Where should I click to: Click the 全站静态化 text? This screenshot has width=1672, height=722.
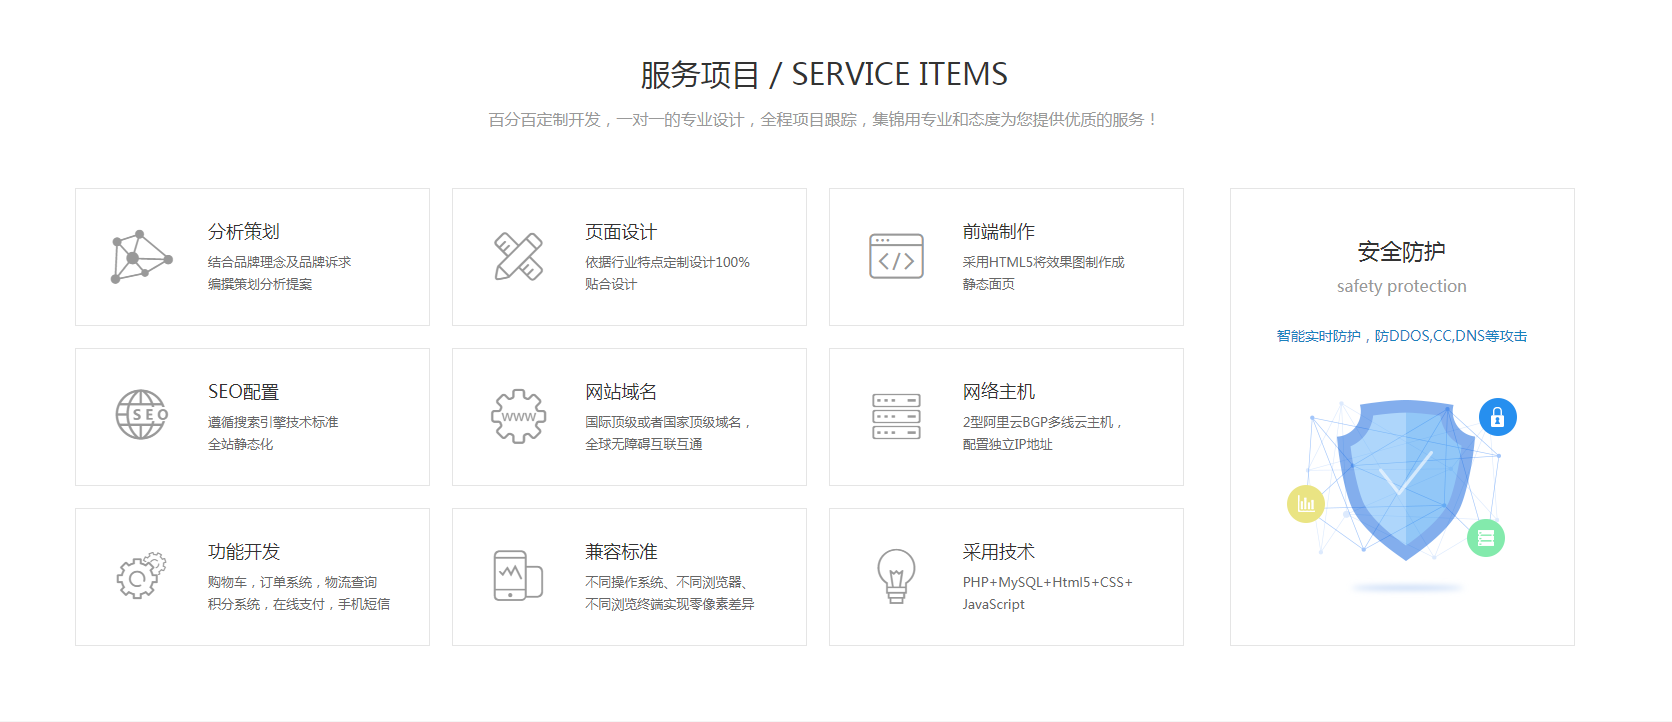click(x=240, y=444)
